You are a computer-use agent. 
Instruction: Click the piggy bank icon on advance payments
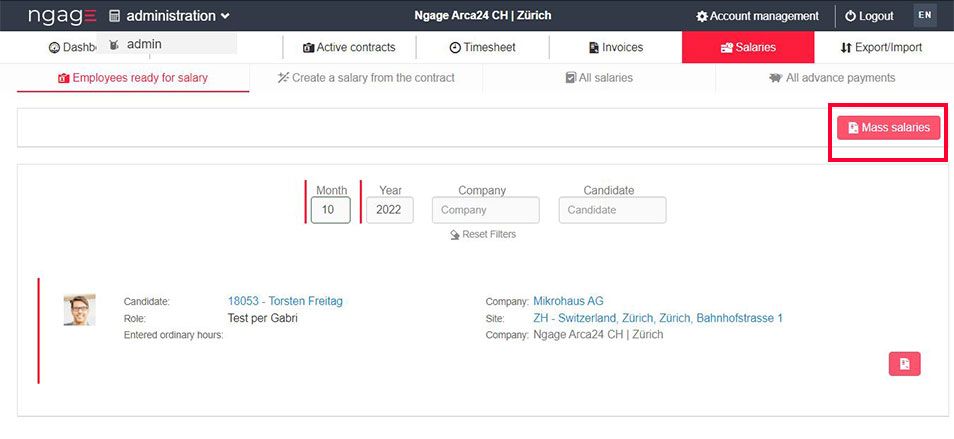(x=775, y=78)
